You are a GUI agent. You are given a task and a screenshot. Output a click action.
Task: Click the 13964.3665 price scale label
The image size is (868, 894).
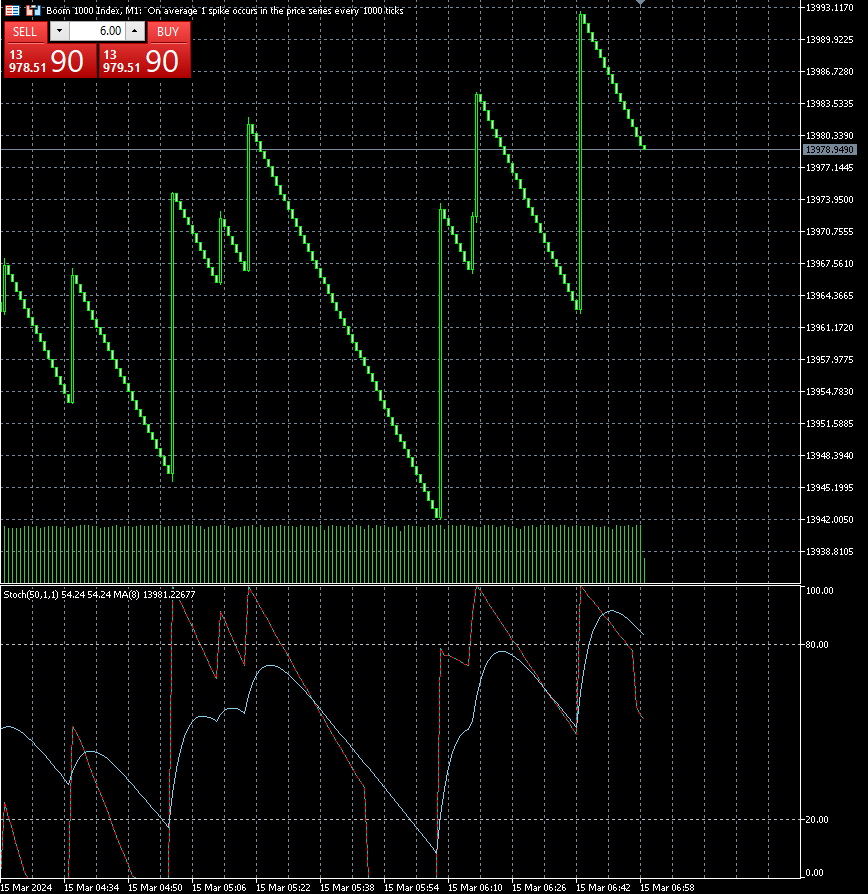829,295
